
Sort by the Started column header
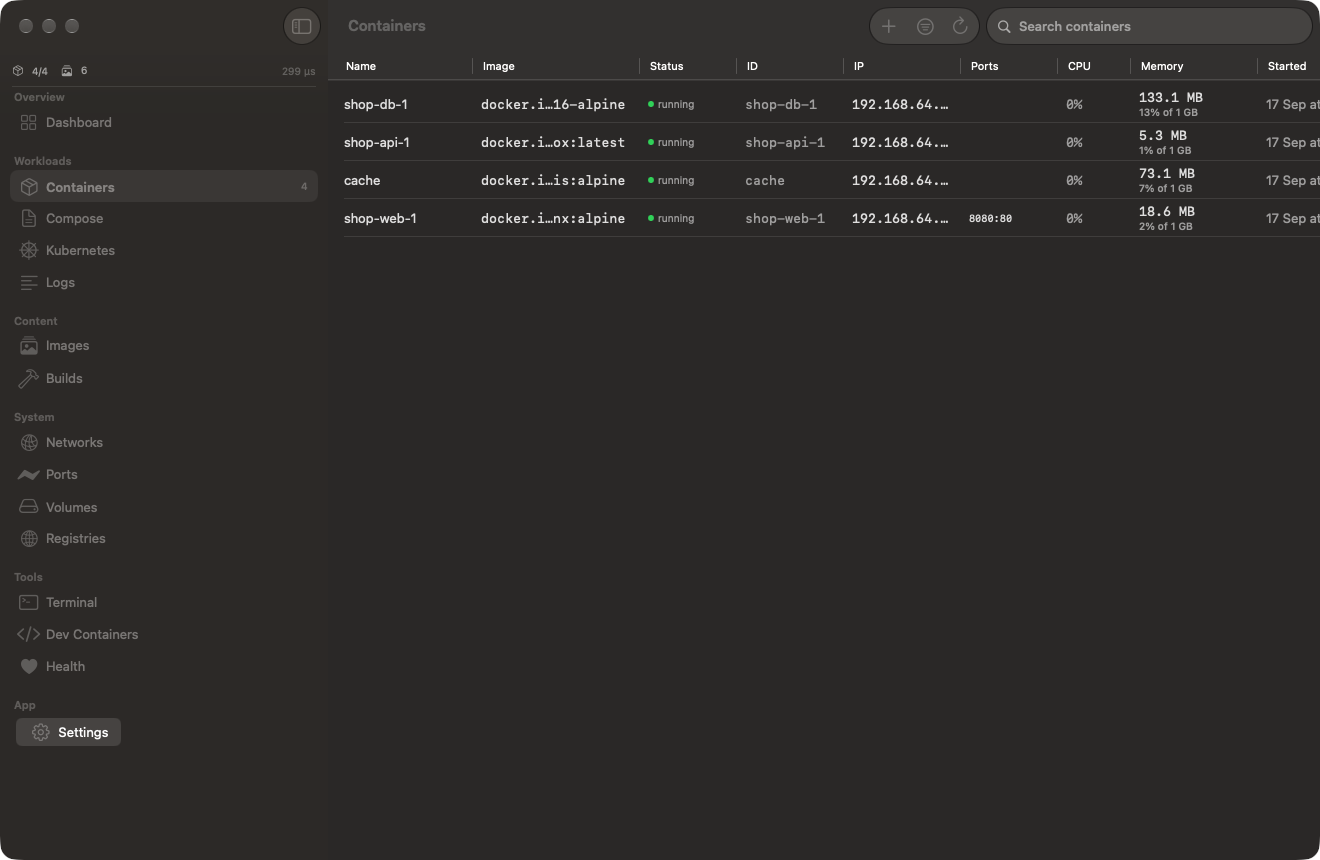click(1287, 66)
